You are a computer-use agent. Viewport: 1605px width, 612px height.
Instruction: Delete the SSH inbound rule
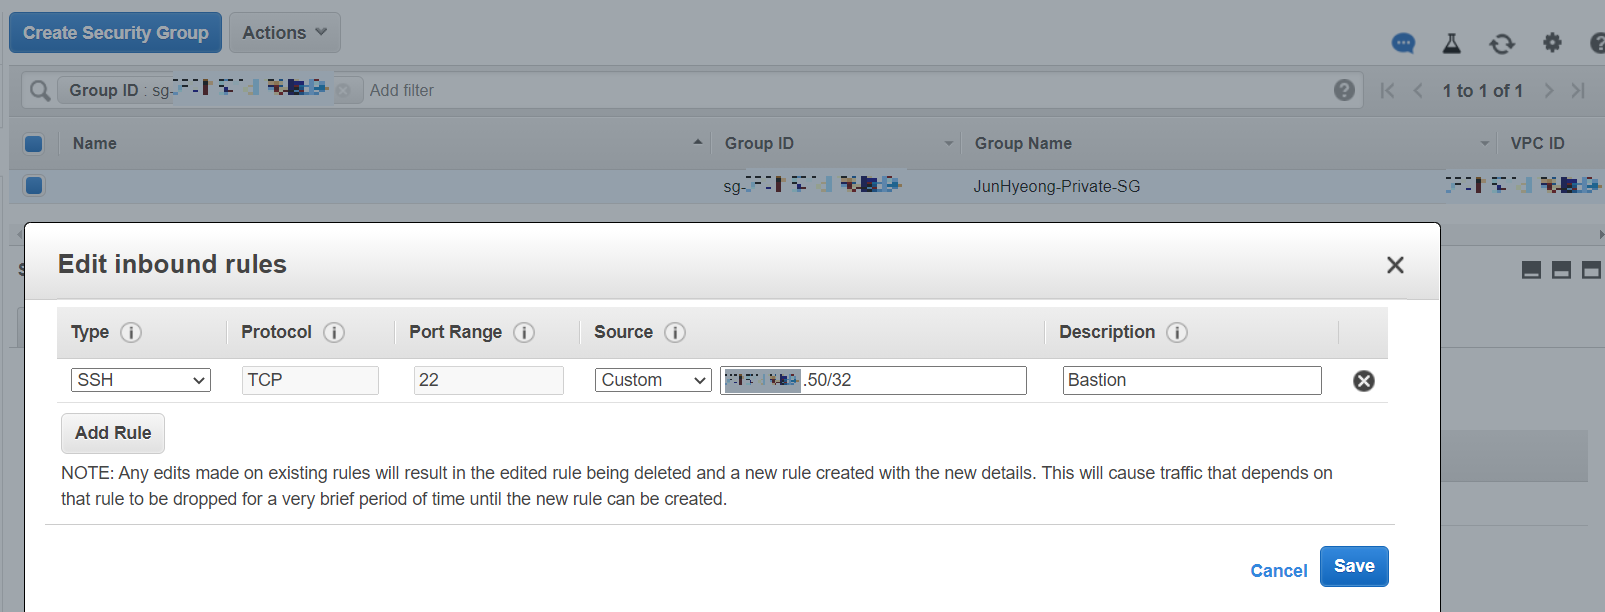click(1364, 381)
